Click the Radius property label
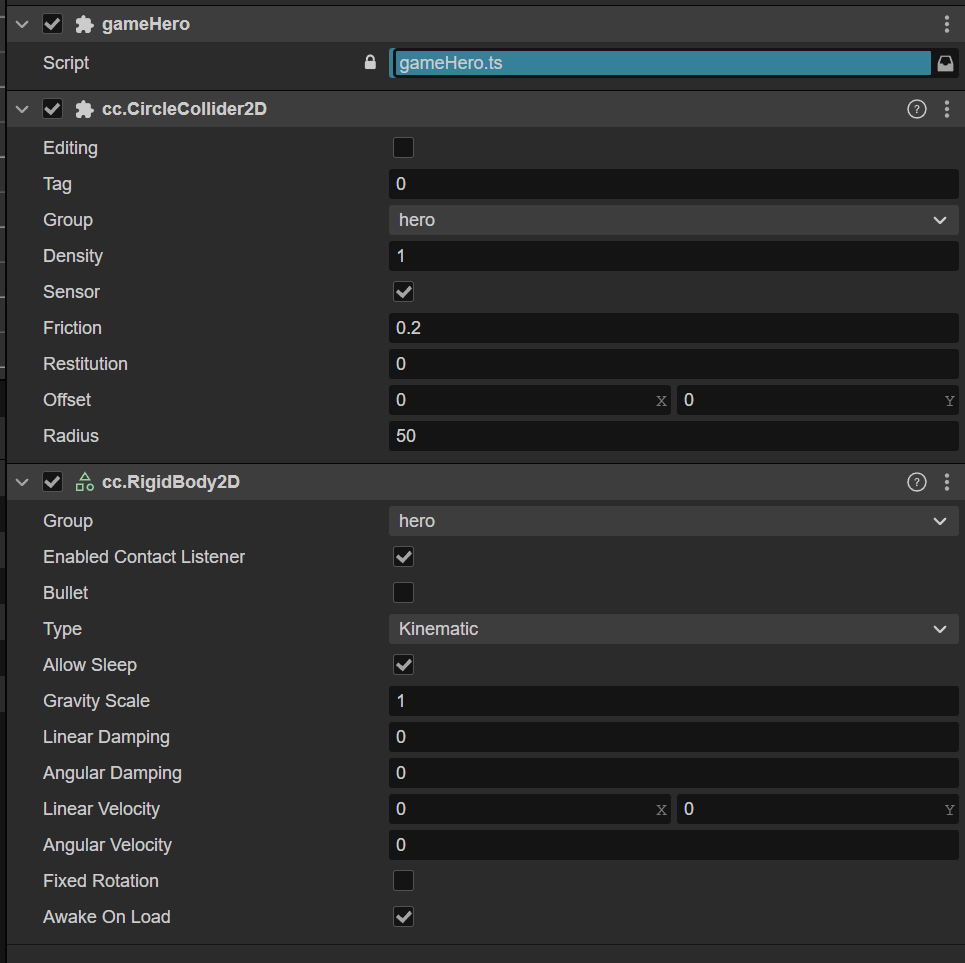Screen dimensions: 965x963 click(x=71, y=436)
